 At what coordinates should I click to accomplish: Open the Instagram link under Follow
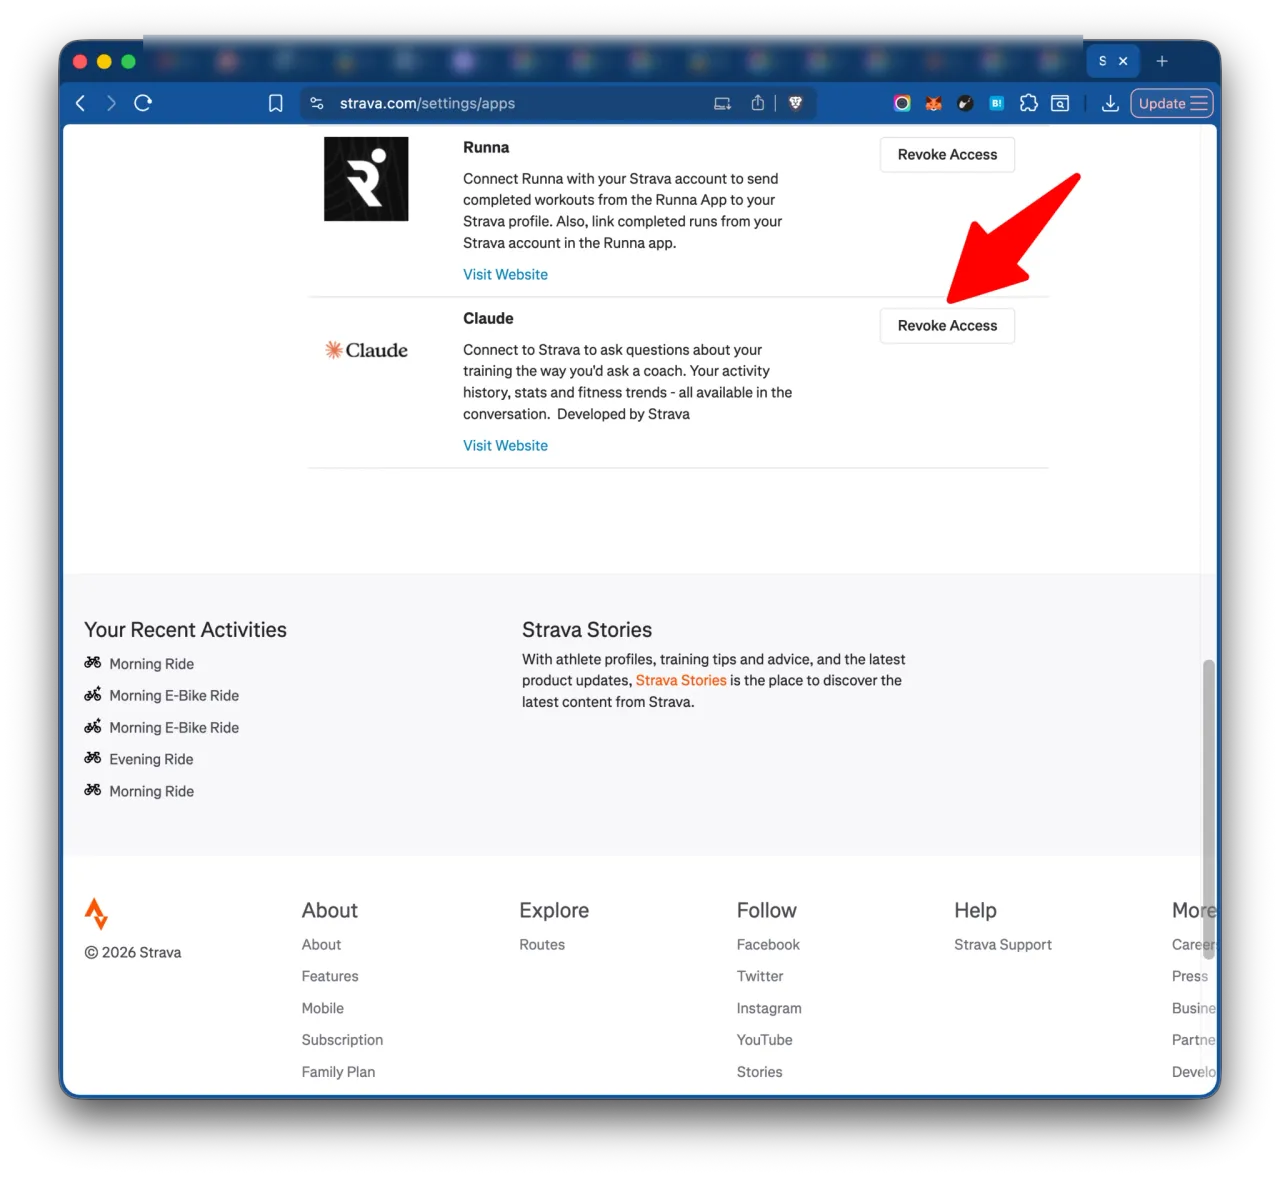[x=769, y=1008]
